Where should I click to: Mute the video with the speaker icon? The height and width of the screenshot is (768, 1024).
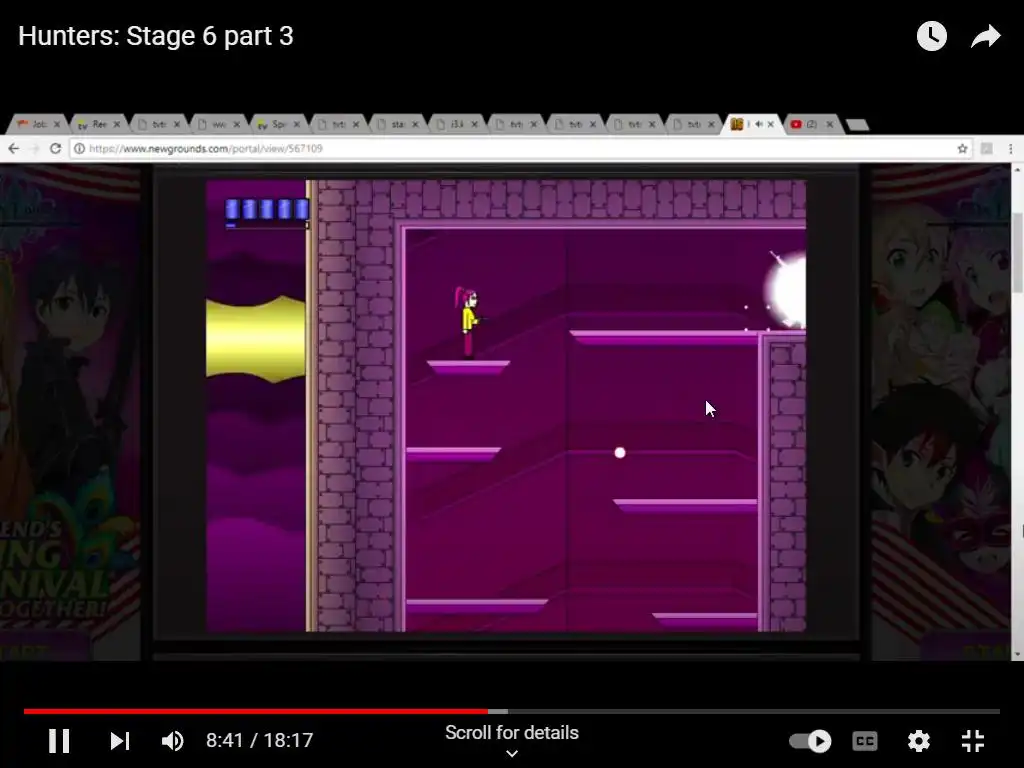tap(172, 741)
